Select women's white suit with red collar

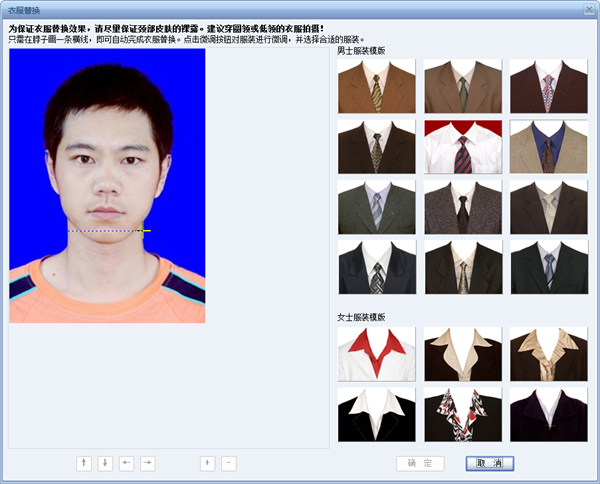click(376, 354)
